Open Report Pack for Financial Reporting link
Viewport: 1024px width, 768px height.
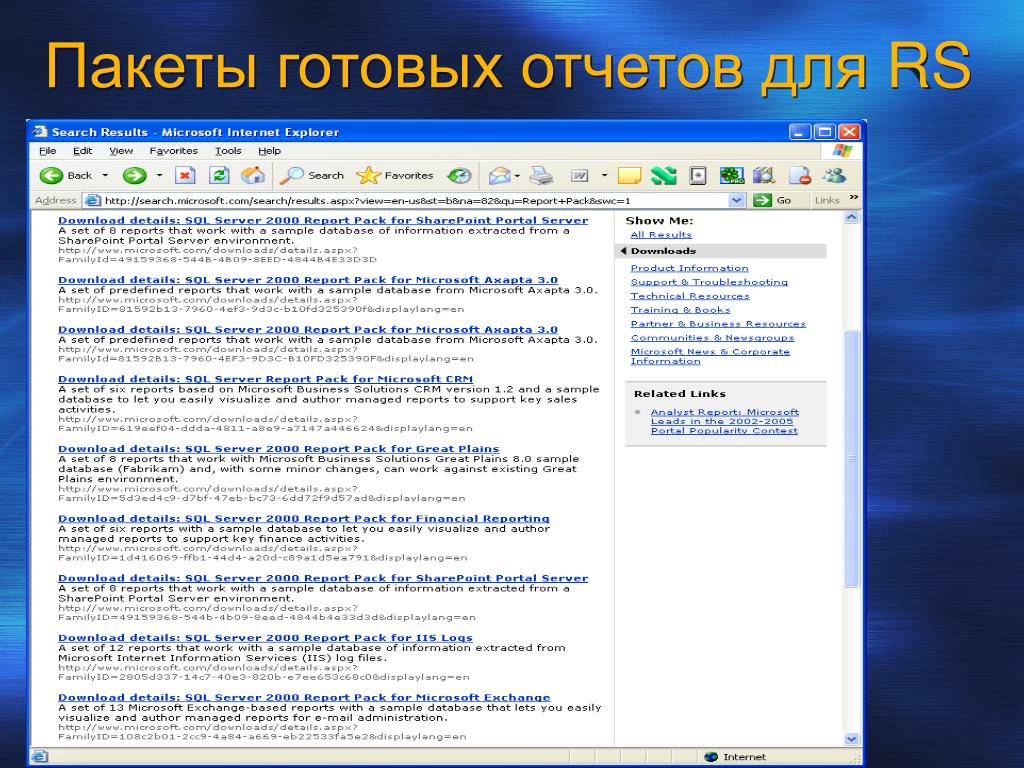[x=304, y=519]
